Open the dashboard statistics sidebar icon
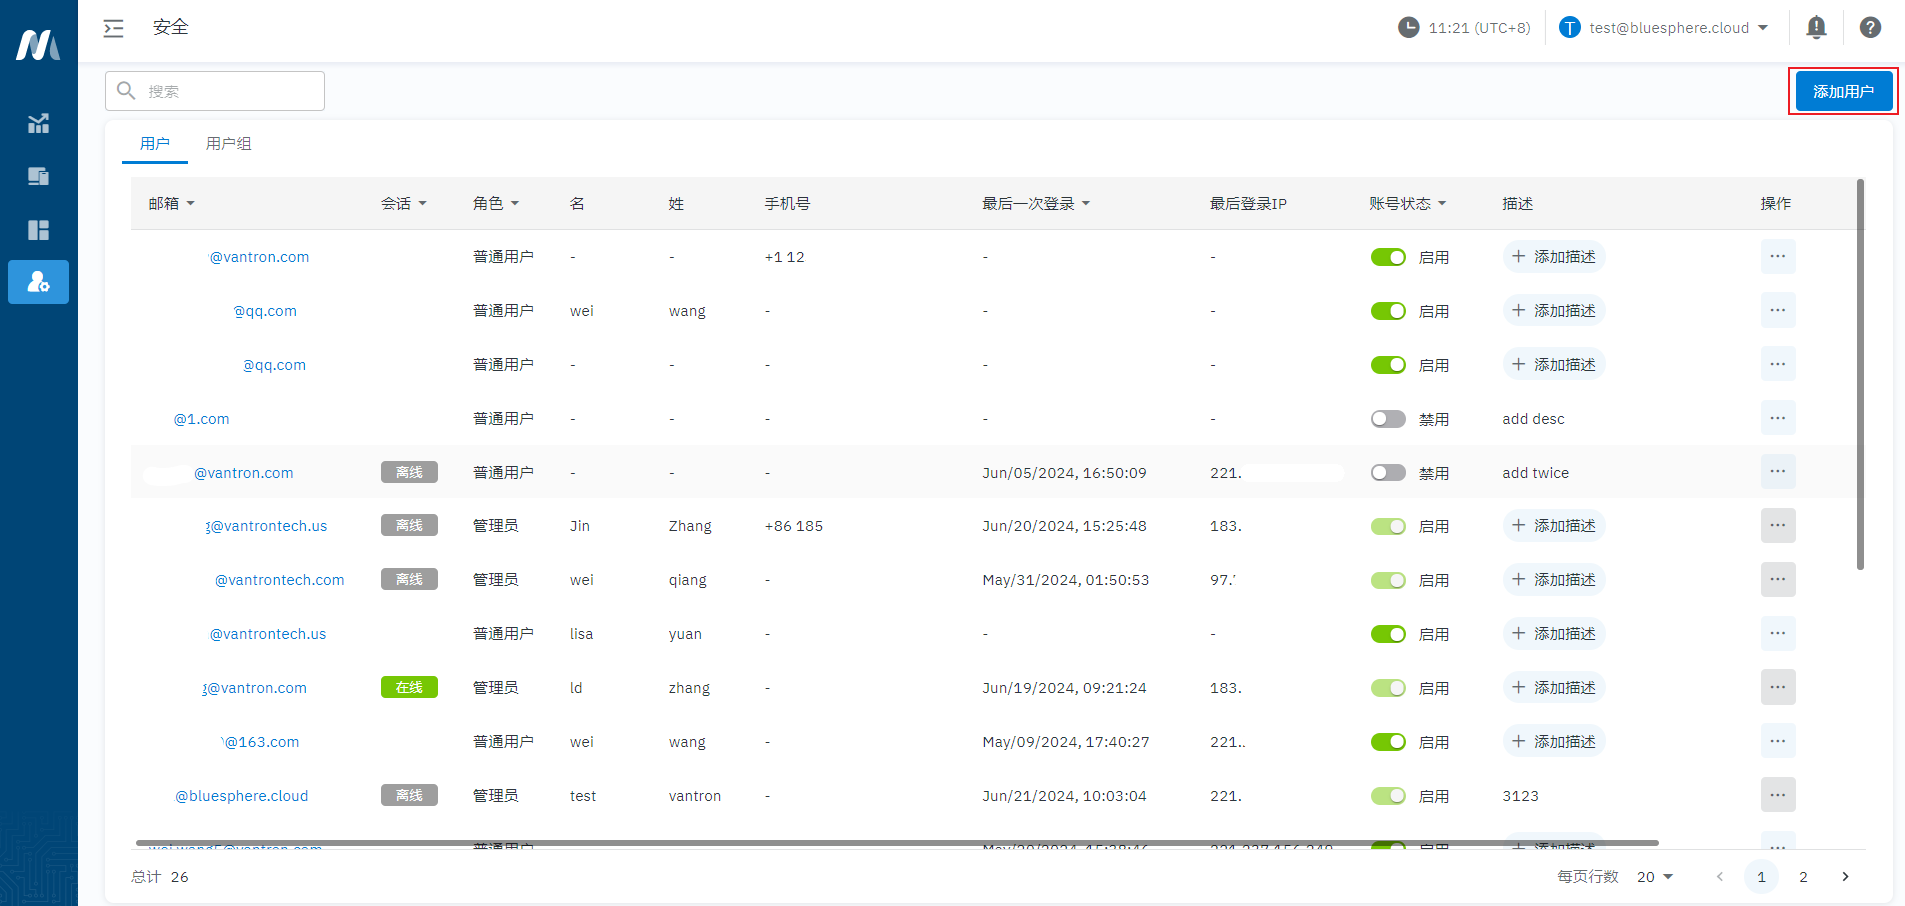Image resolution: width=1905 pixels, height=906 pixels. 38,124
